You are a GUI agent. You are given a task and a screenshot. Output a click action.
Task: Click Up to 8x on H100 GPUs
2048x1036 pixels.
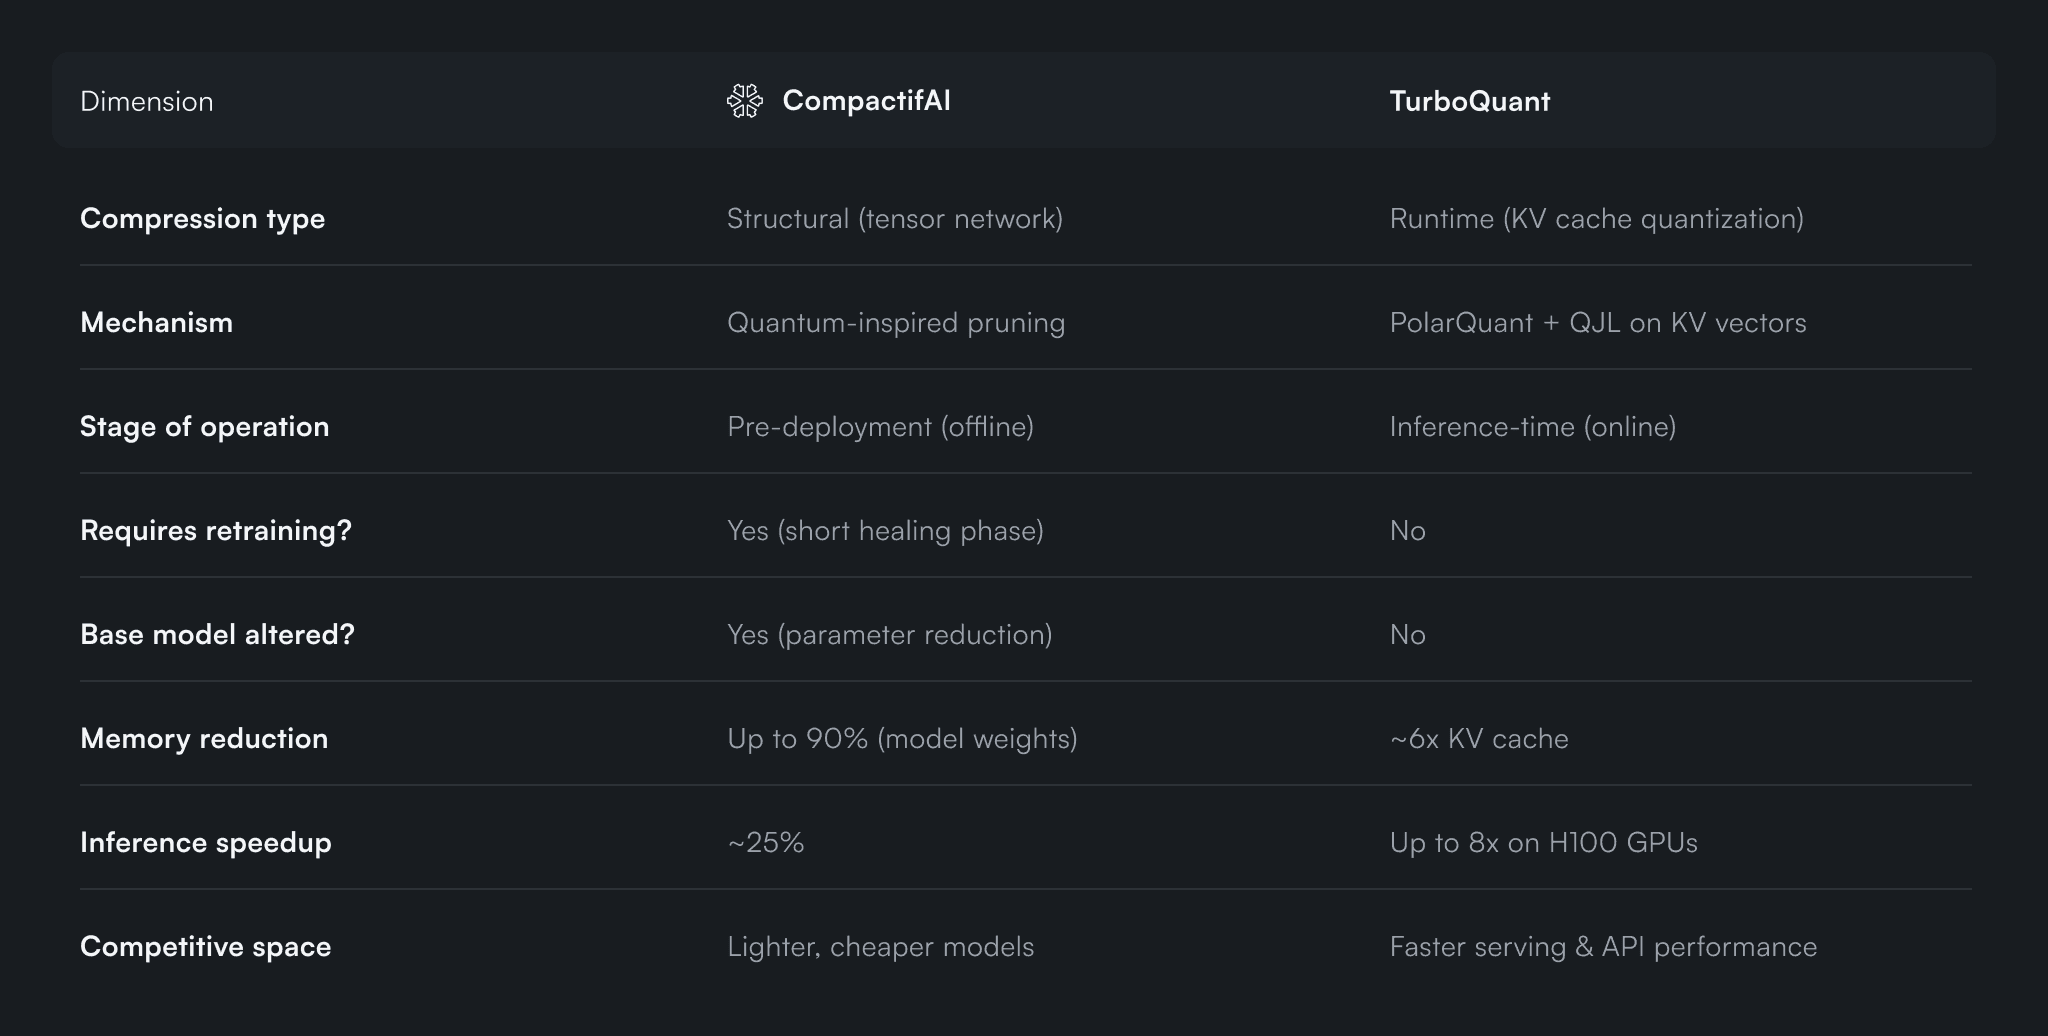(x=1543, y=843)
